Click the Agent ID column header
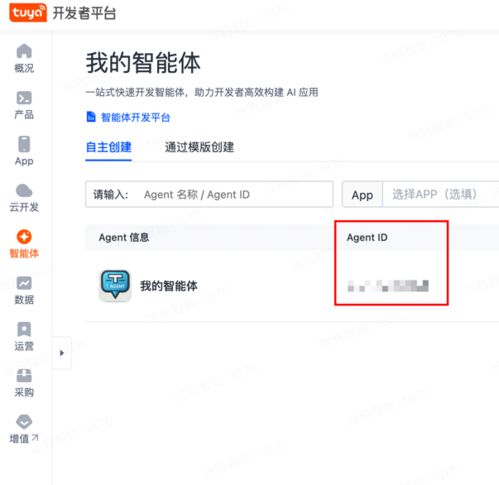The image size is (499, 485). point(367,237)
